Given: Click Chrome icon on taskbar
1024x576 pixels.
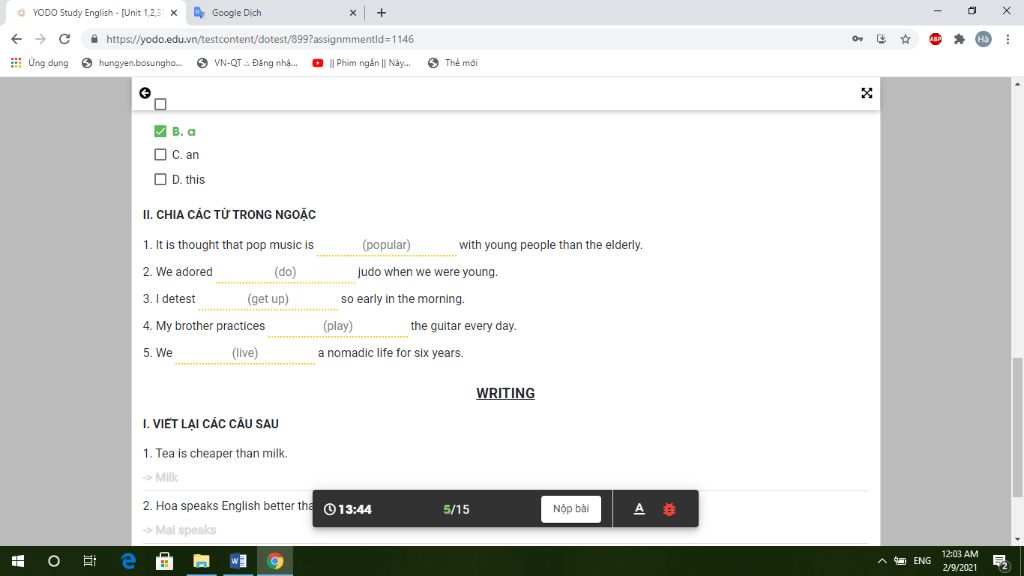Looking at the screenshot, I should (x=275, y=561).
